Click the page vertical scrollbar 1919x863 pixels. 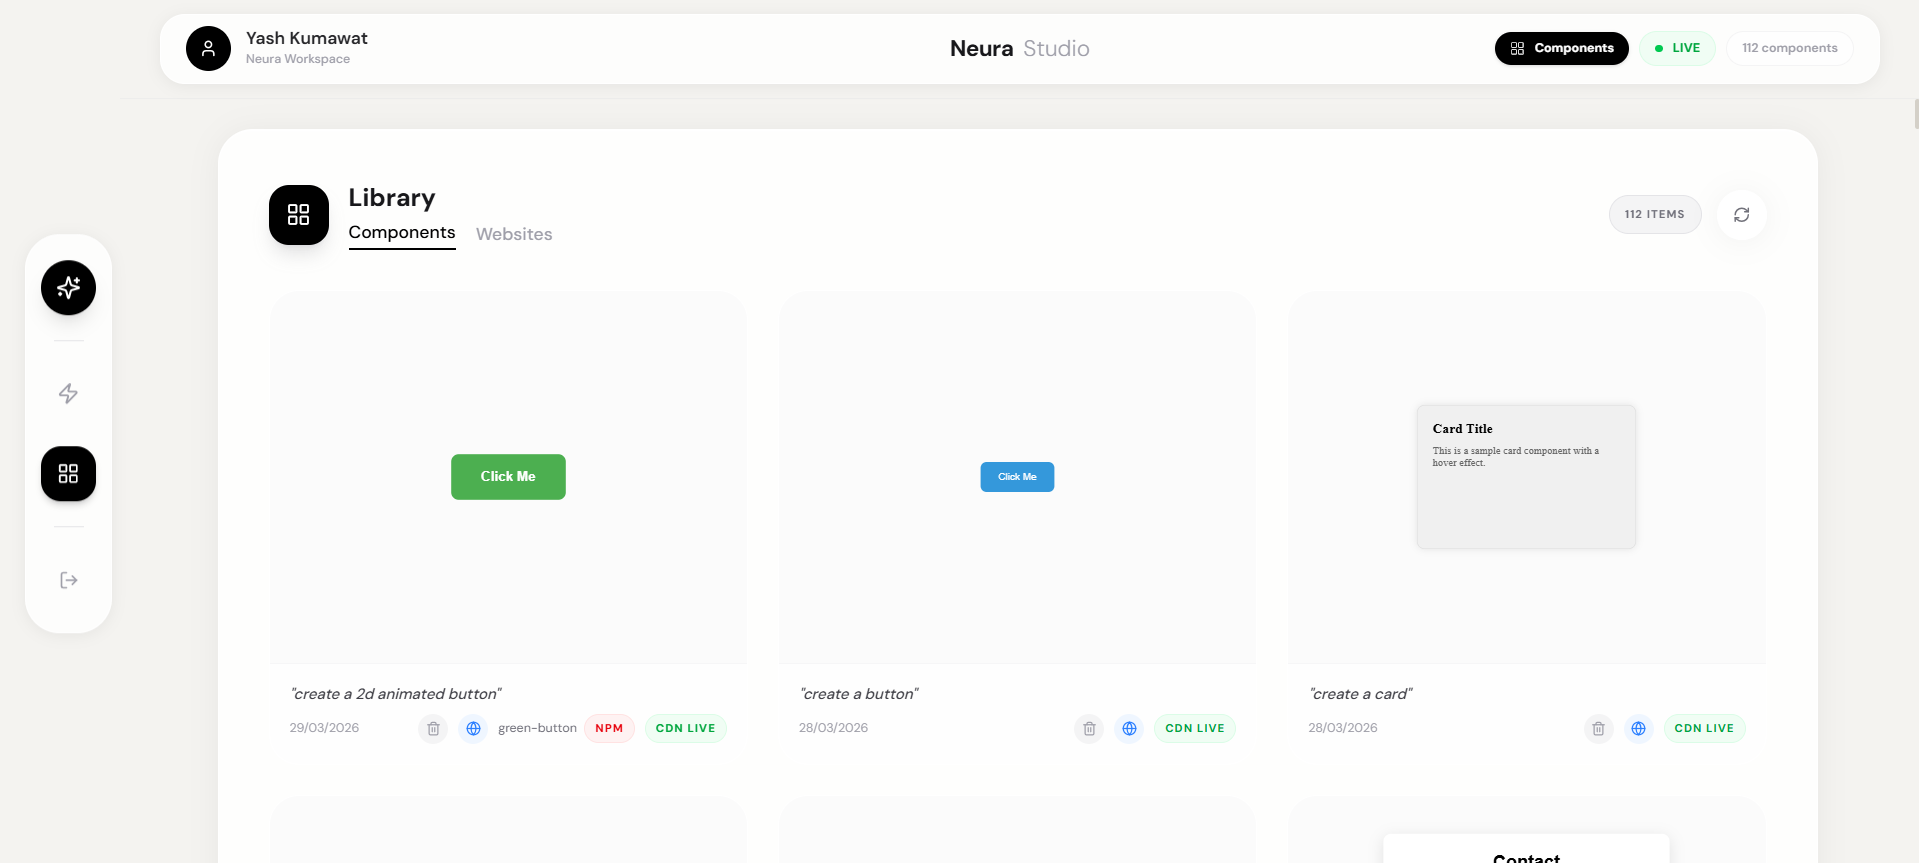pyautogui.click(x=1915, y=114)
